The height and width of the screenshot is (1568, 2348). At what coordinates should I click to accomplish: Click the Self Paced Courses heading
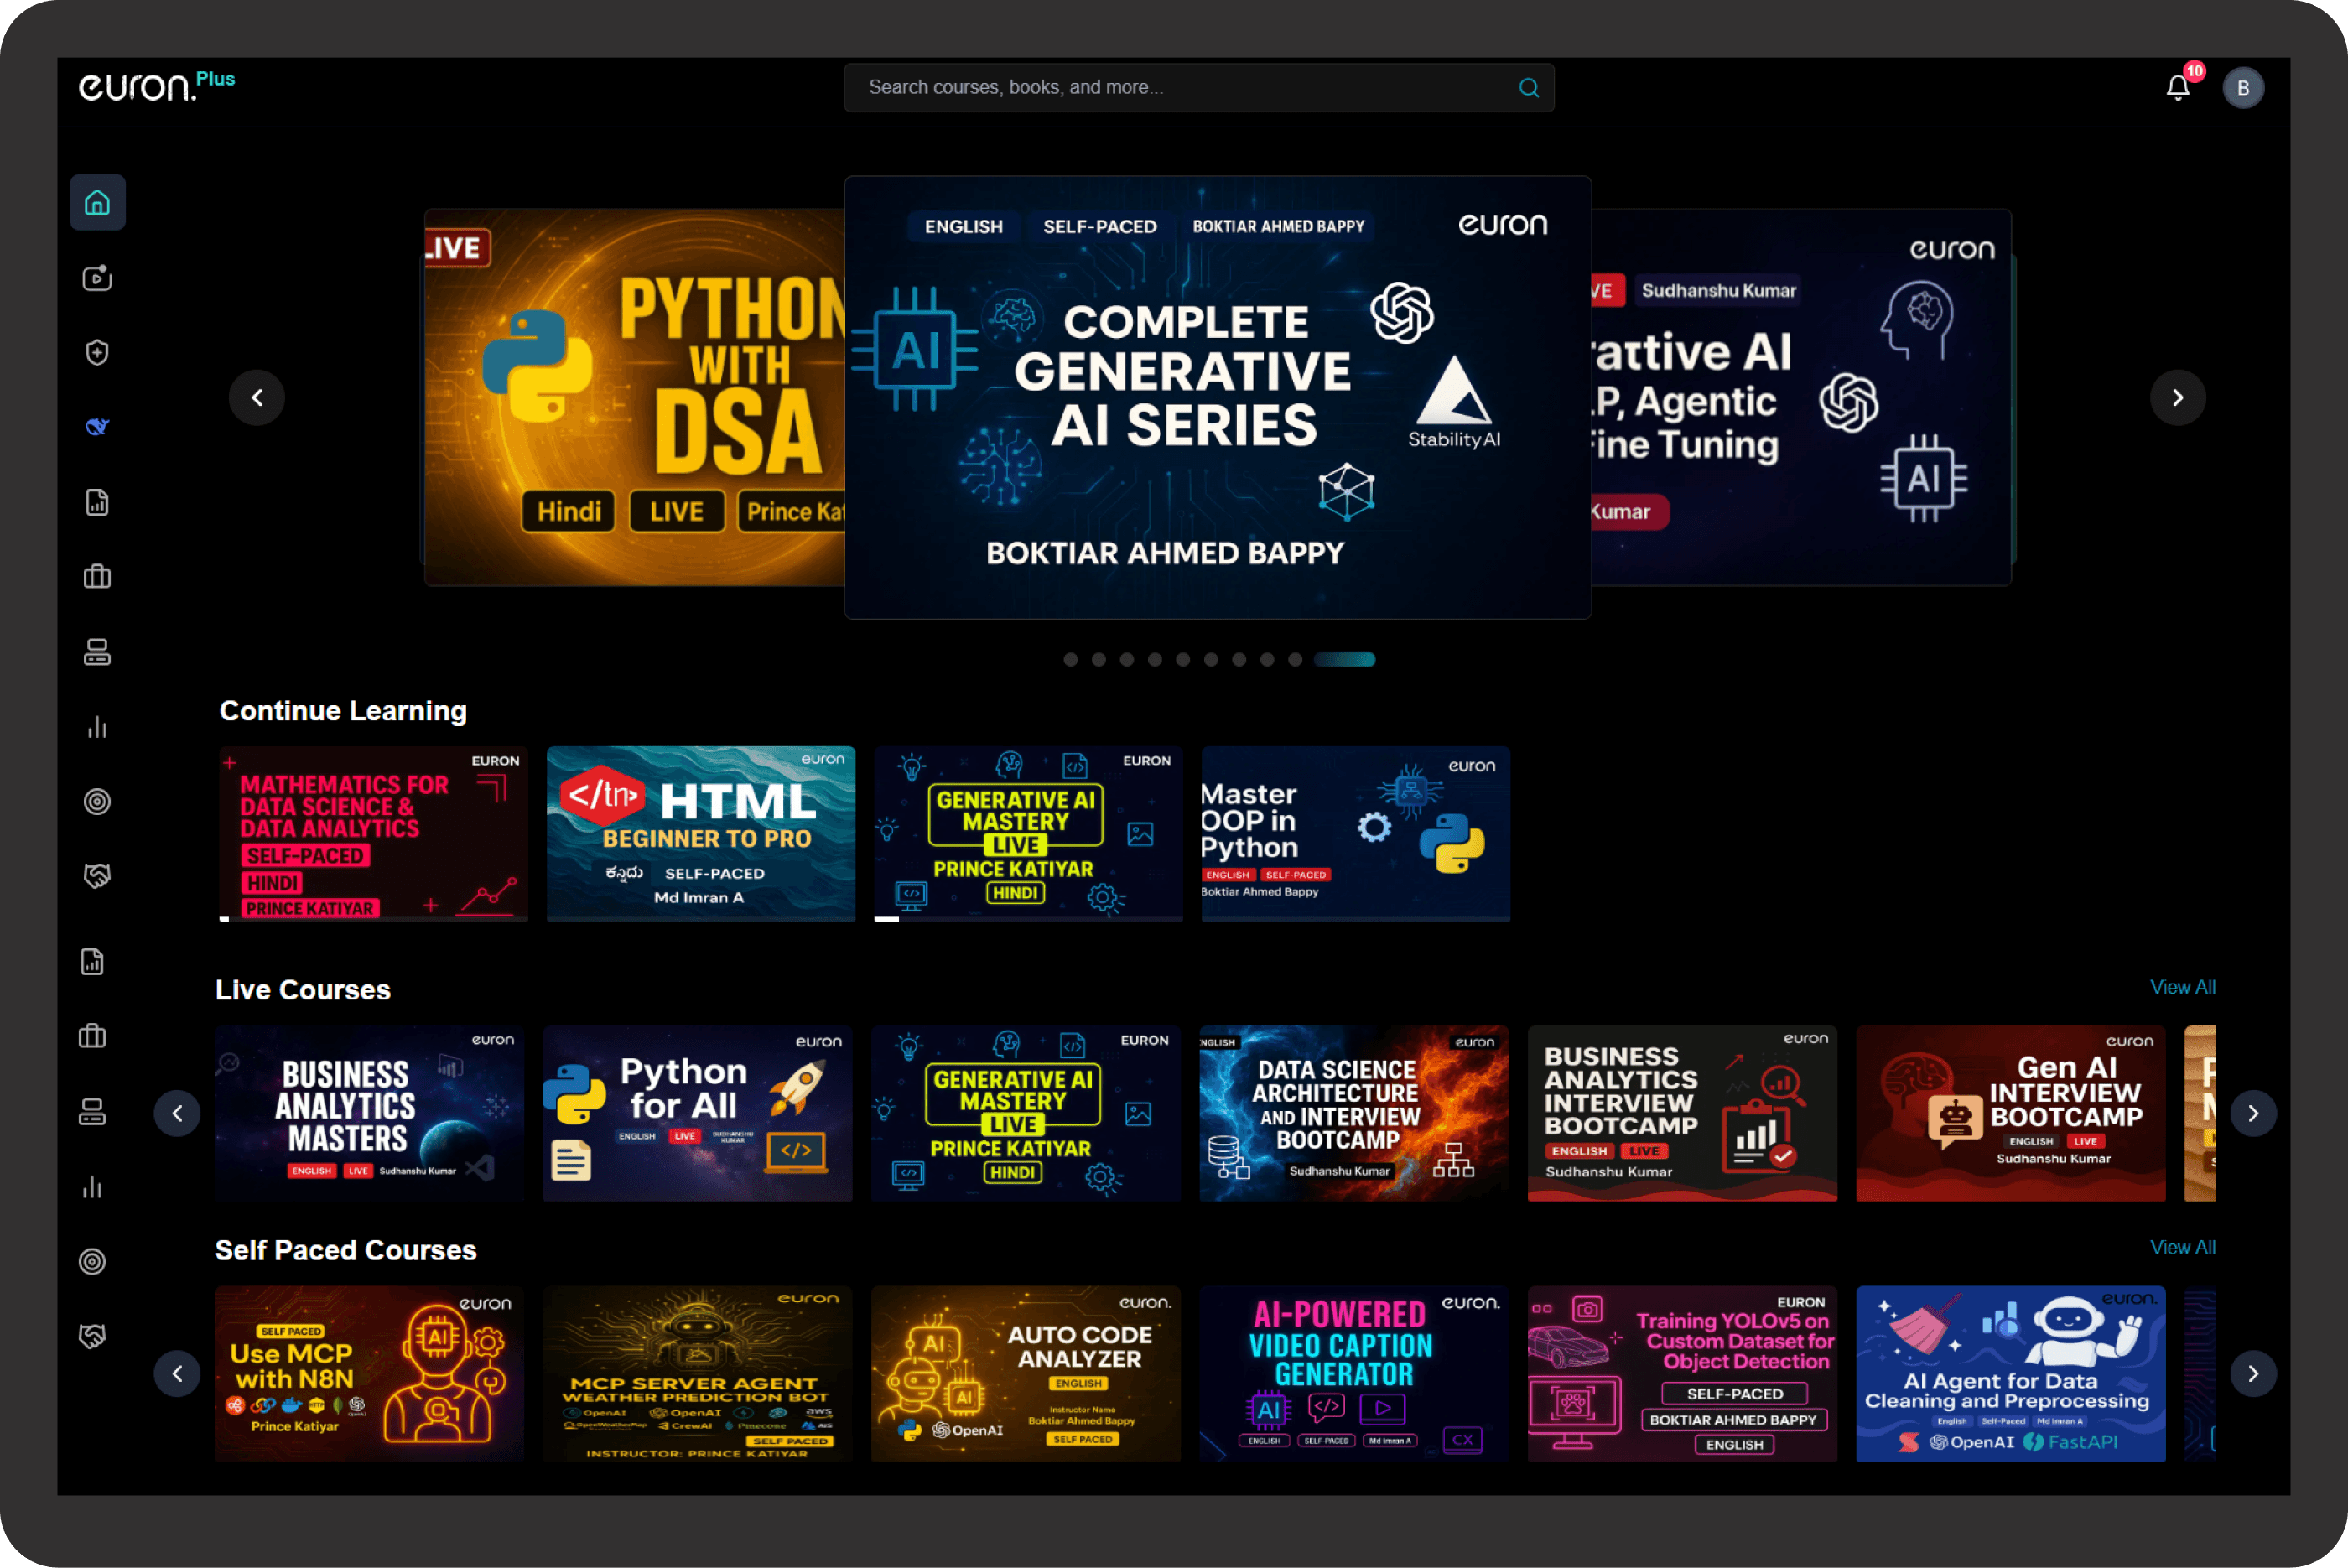click(x=346, y=1250)
